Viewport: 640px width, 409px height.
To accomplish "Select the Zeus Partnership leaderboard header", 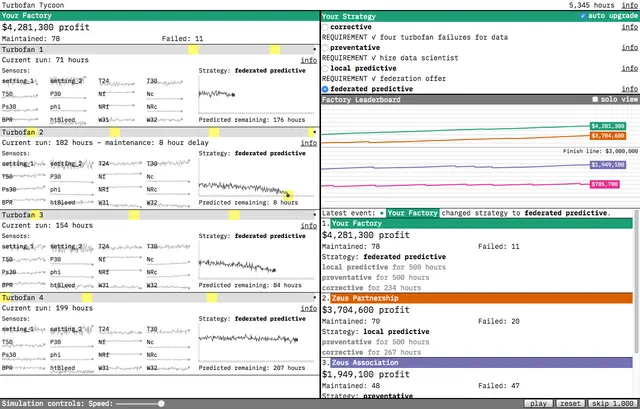I will [478, 298].
